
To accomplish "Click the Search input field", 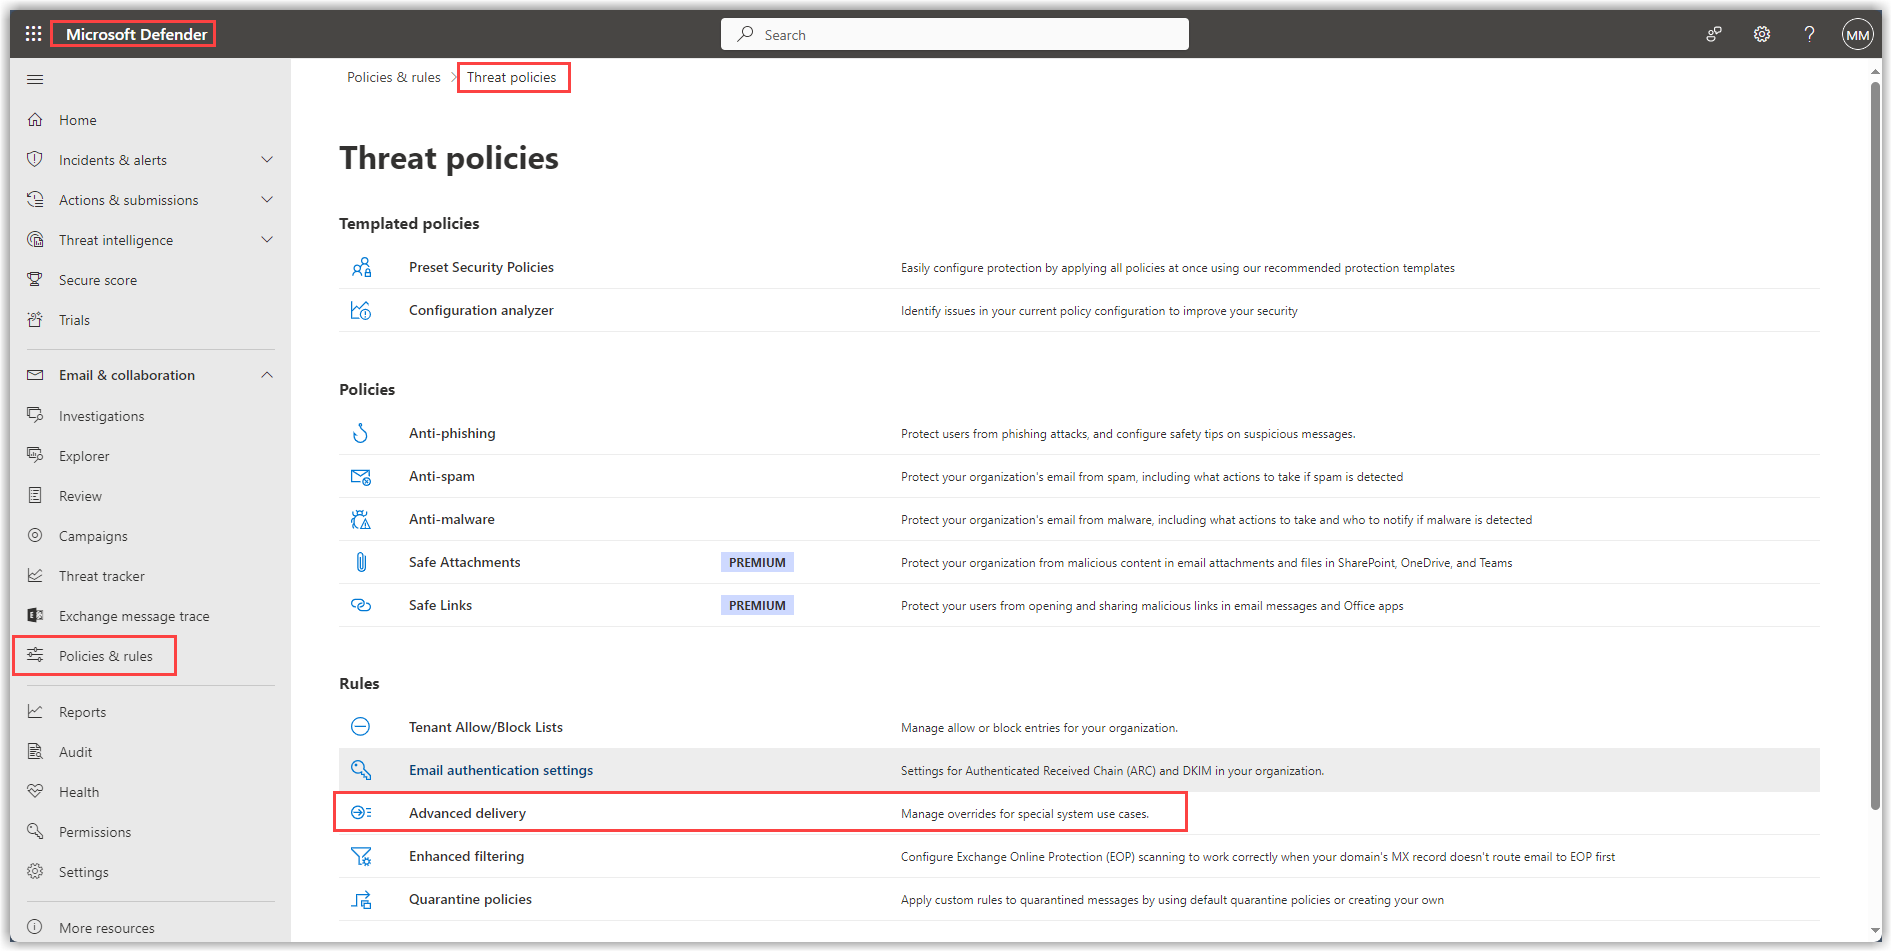I will coord(955,34).
